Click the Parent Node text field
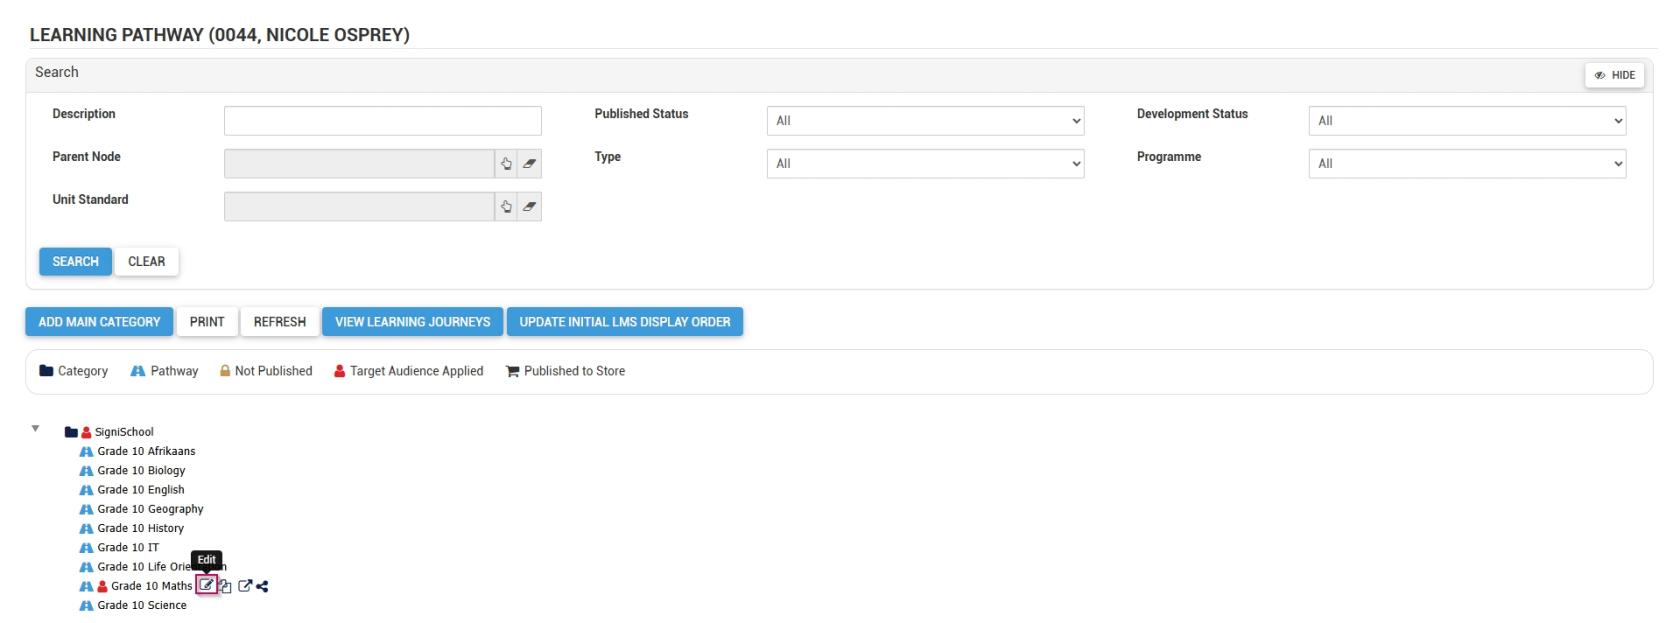Viewport: 1680px width, 623px height. pyautogui.click(x=359, y=164)
